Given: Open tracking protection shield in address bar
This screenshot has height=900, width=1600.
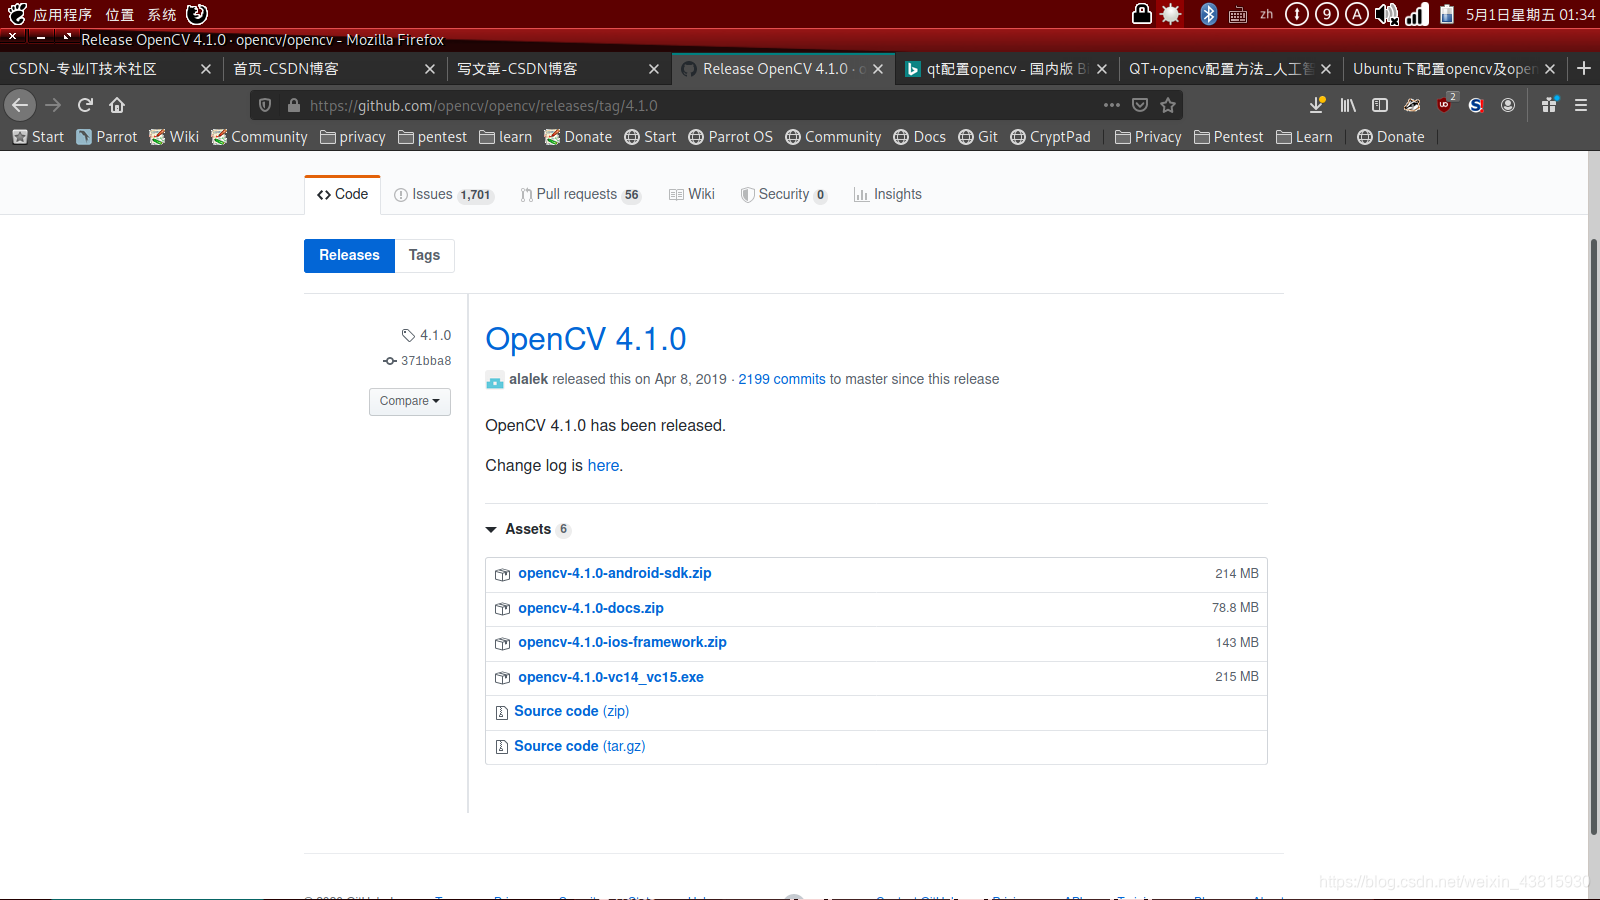Looking at the screenshot, I should pyautogui.click(x=265, y=105).
